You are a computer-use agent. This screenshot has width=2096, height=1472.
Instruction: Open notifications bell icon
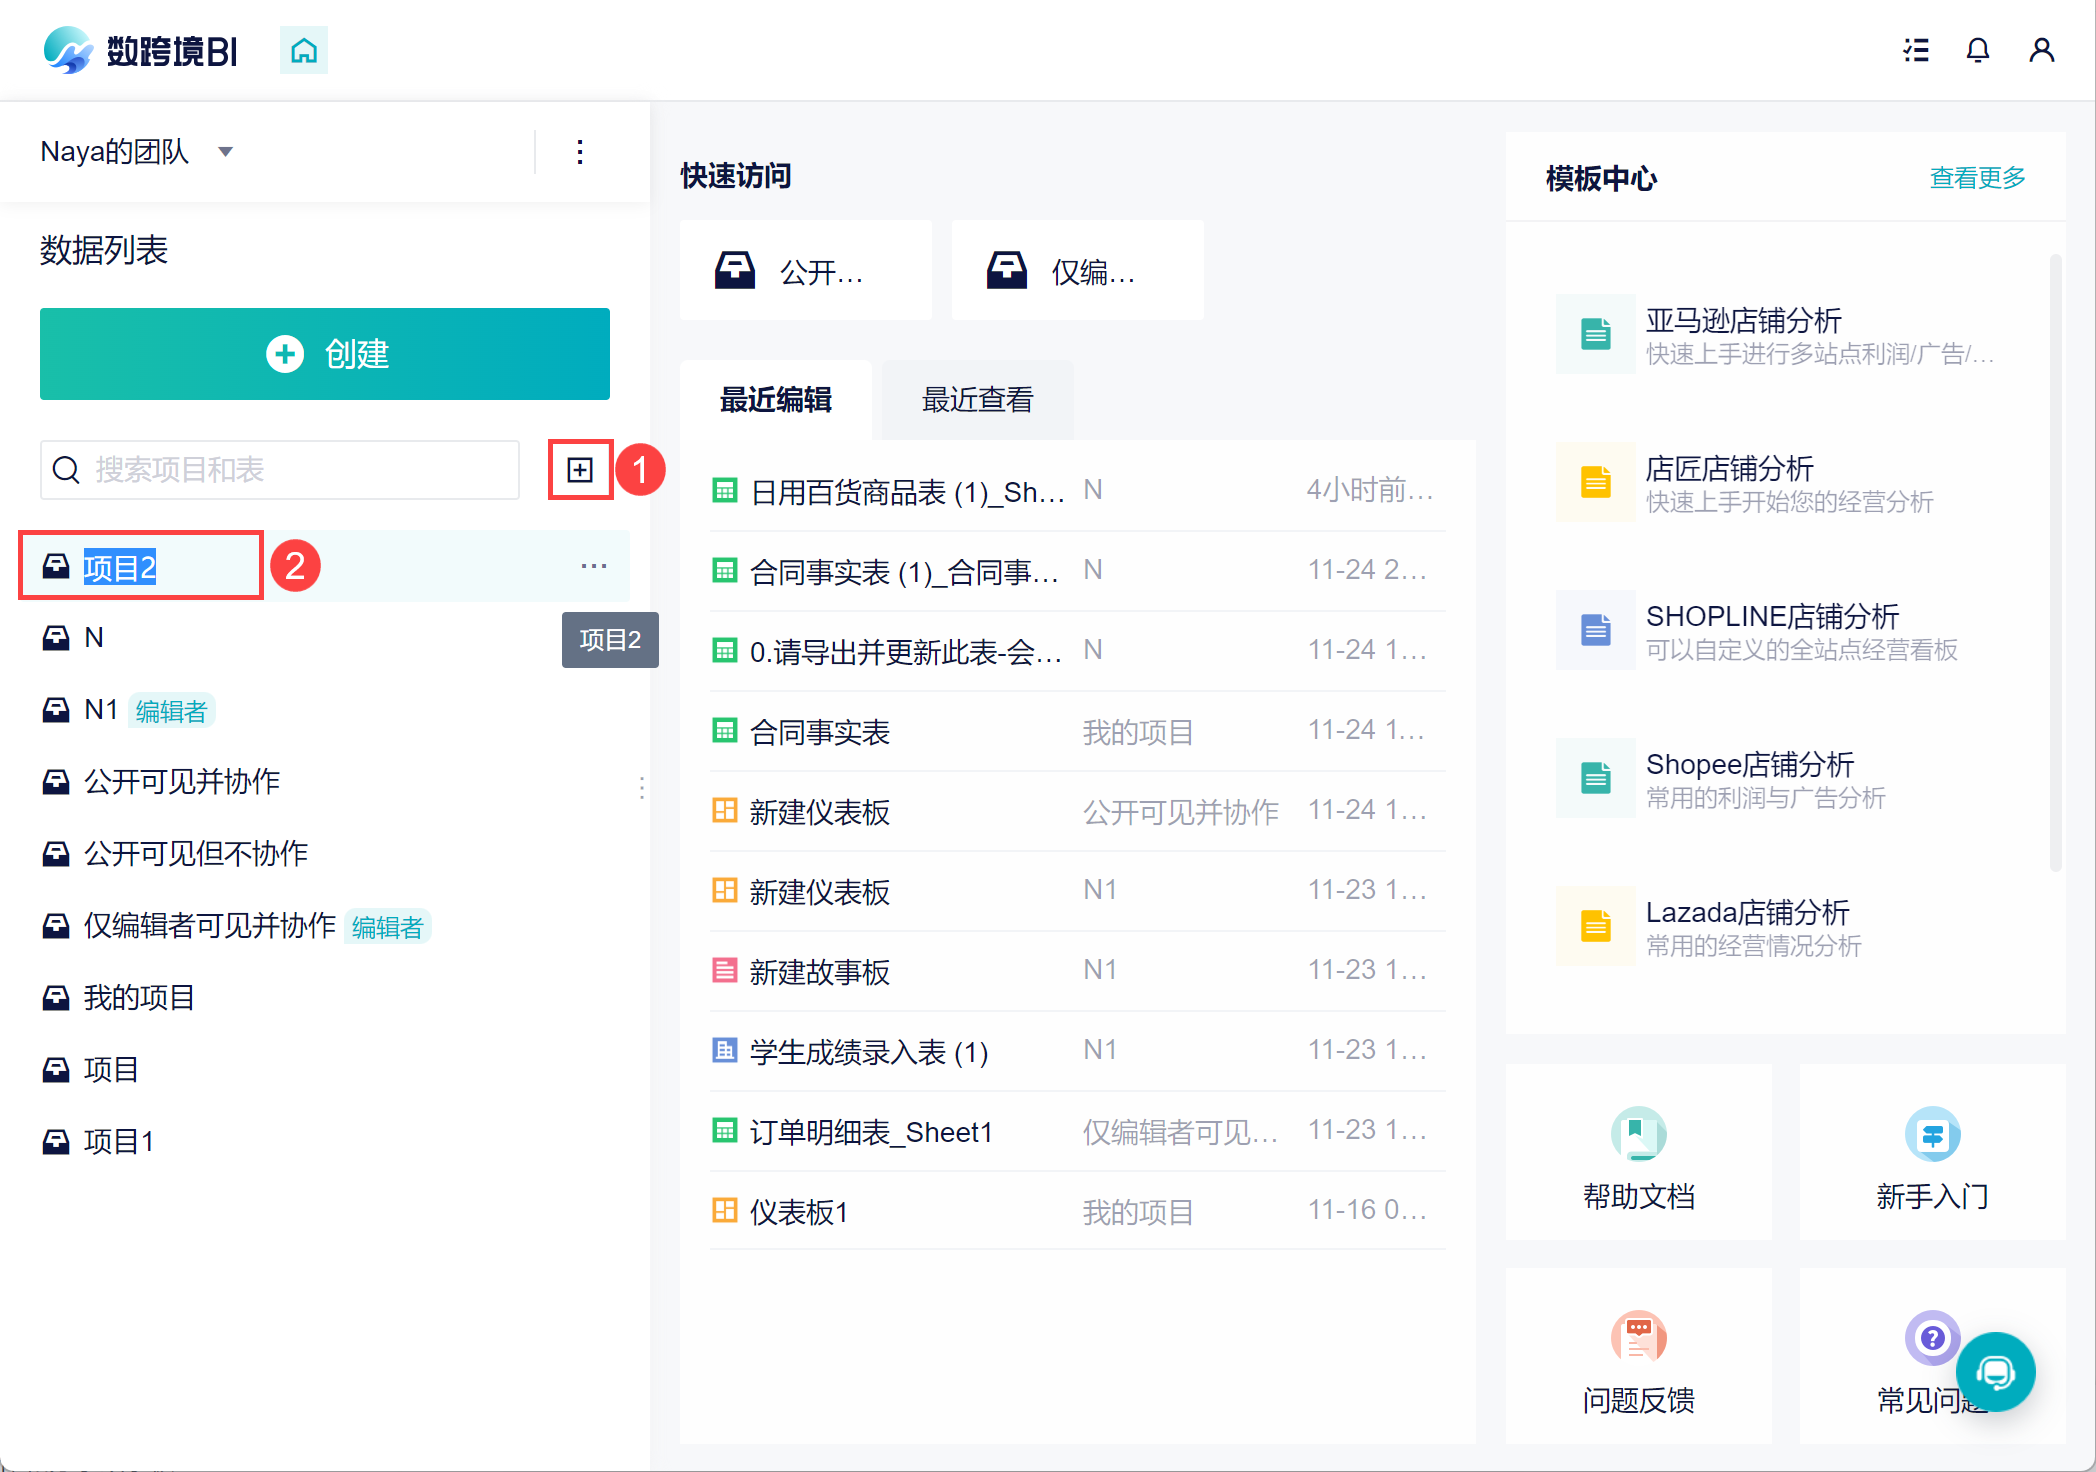pyautogui.click(x=1977, y=50)
